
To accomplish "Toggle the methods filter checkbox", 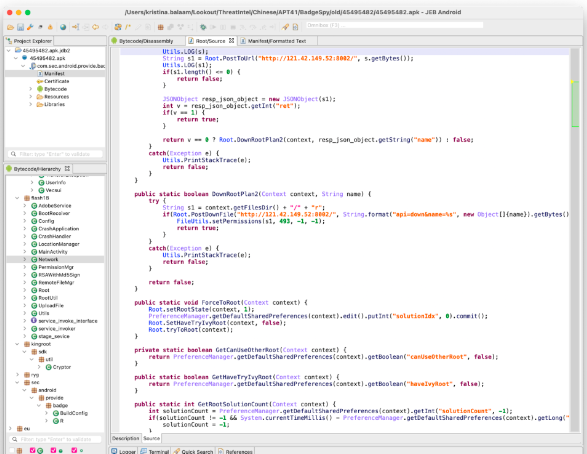I will (54, 451).
